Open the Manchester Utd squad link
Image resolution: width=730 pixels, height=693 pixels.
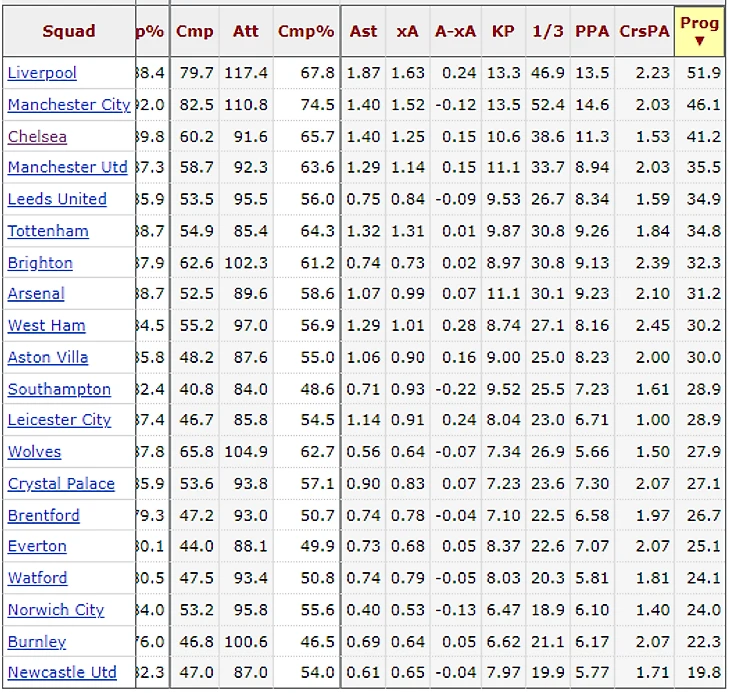click(x=68, y=167)
